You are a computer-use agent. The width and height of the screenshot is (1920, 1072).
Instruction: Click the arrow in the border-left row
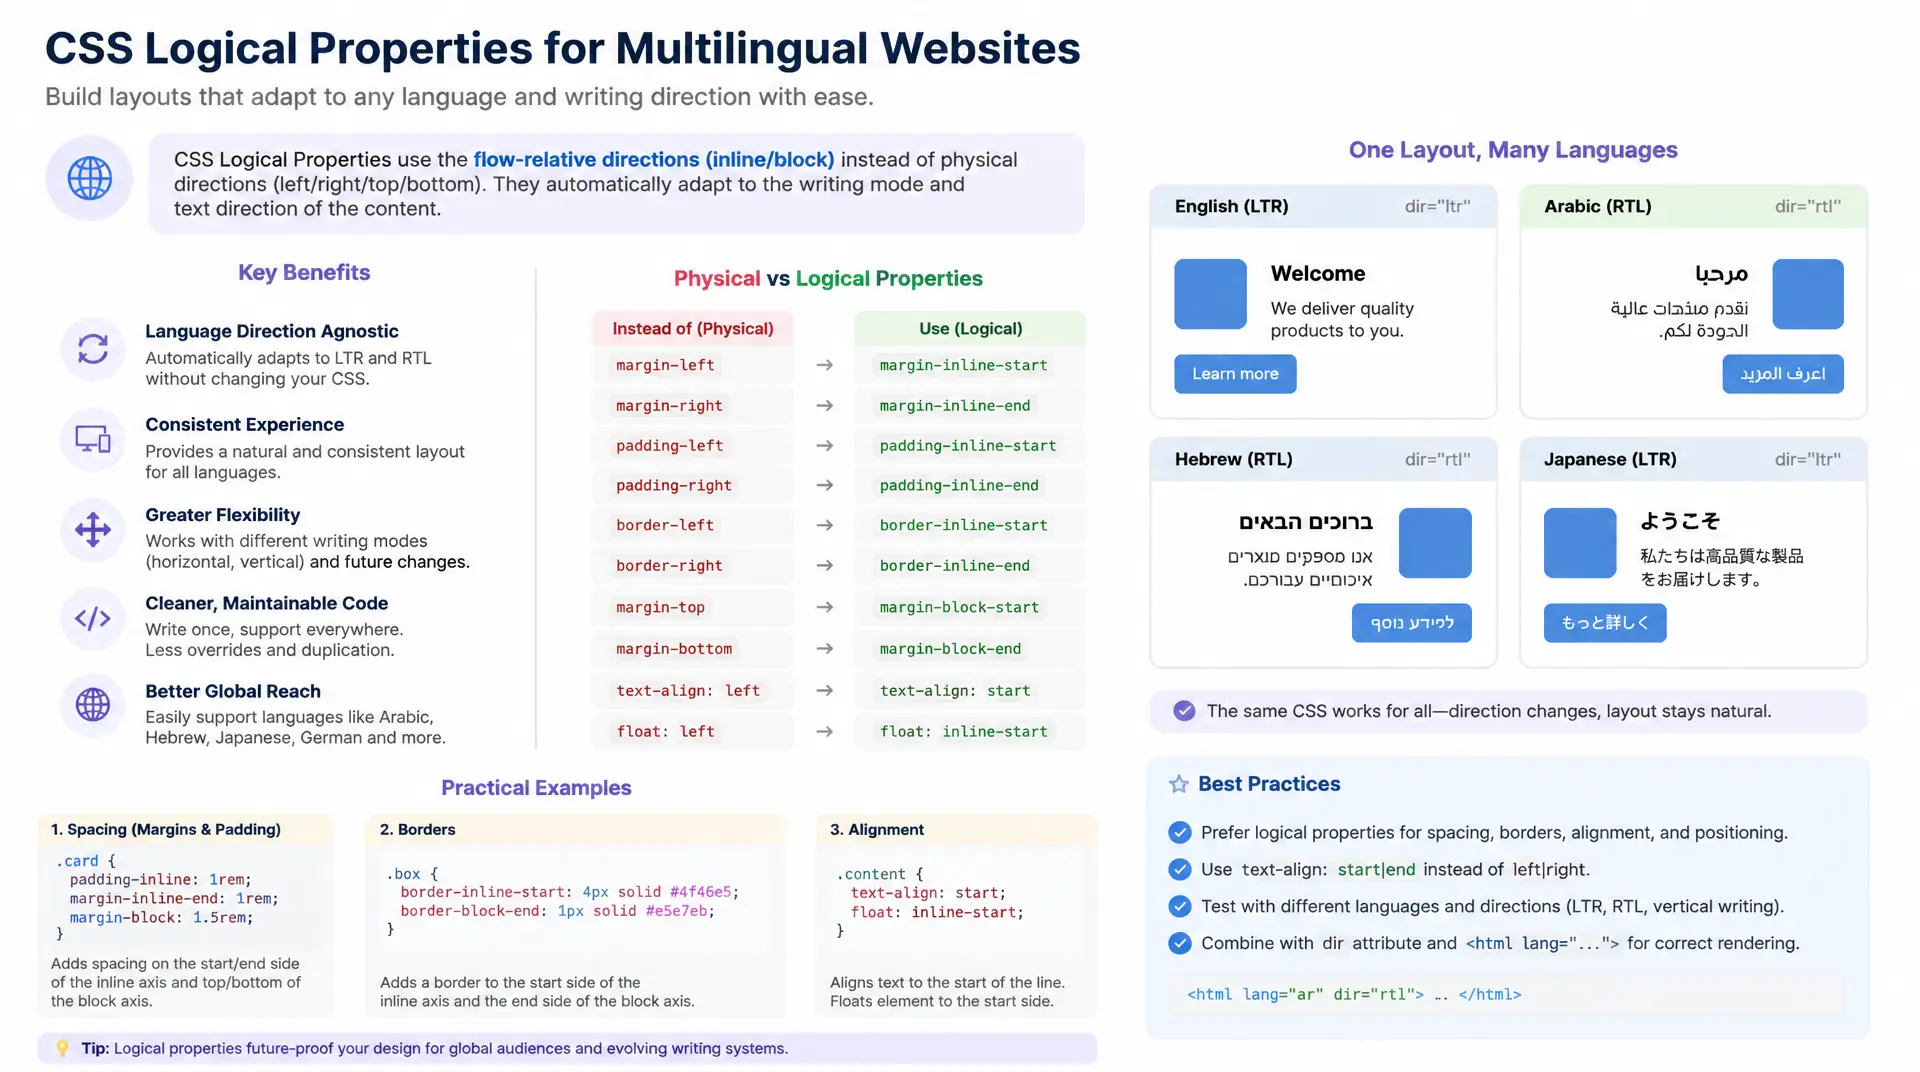coord(825,526)
